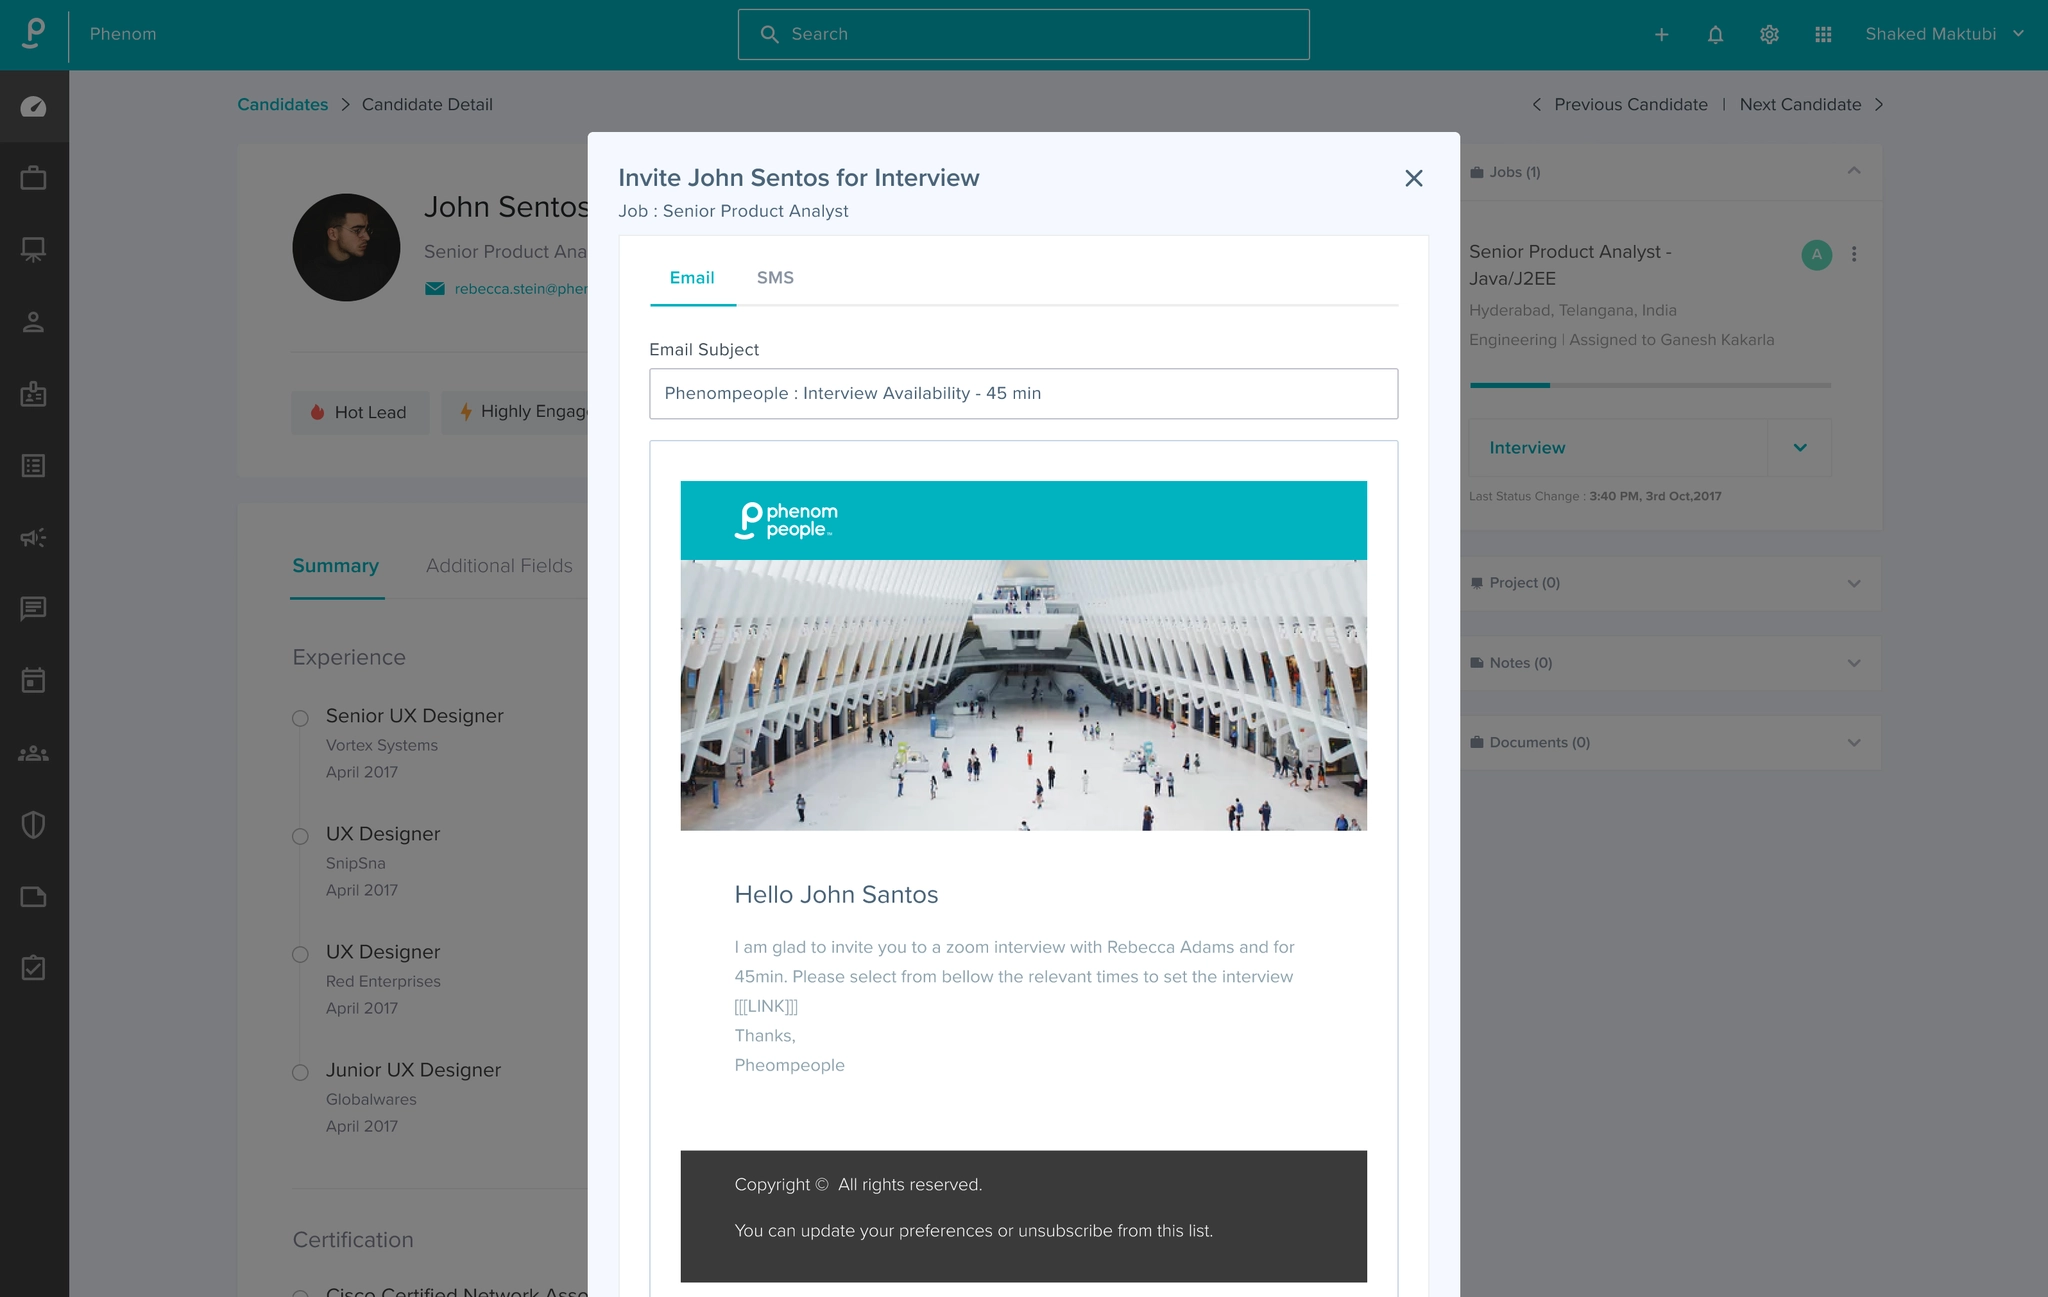The width and height of the screenshot is (2048, 1297).
Task: Click 'Red Enterprises' company text
Action: pos(383,982)
